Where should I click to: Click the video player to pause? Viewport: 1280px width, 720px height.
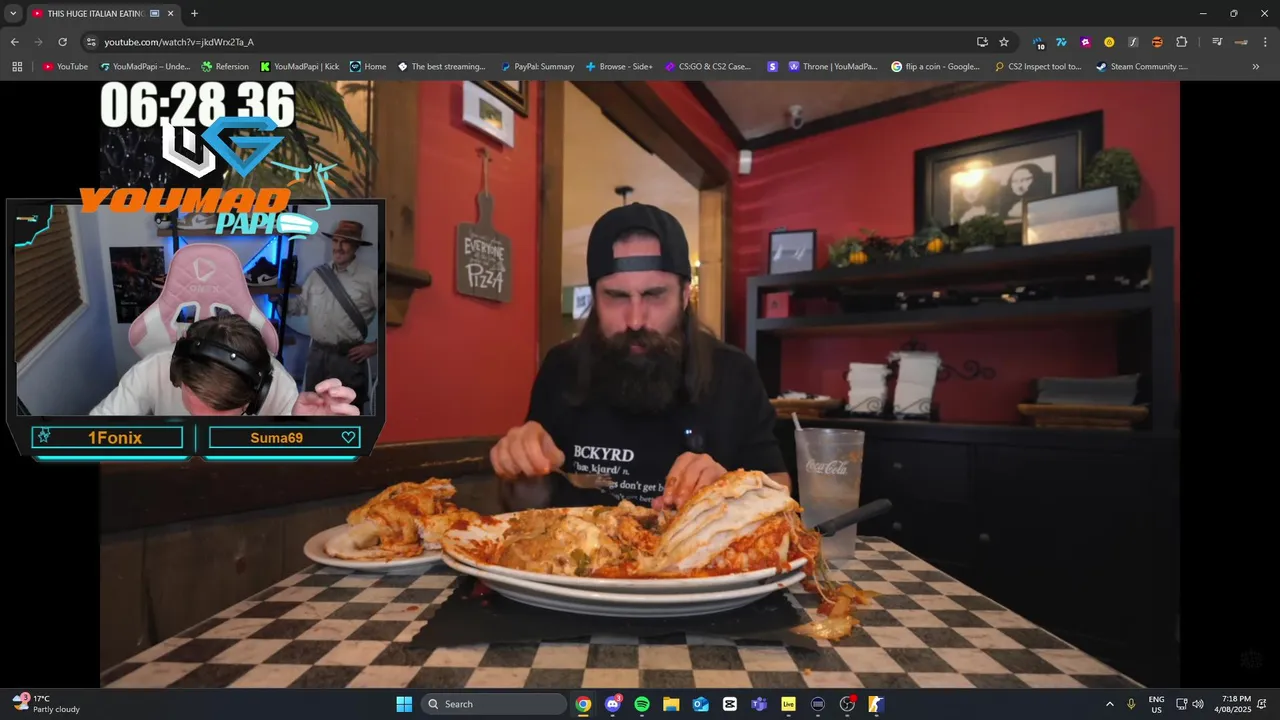(x=640, y=384)
